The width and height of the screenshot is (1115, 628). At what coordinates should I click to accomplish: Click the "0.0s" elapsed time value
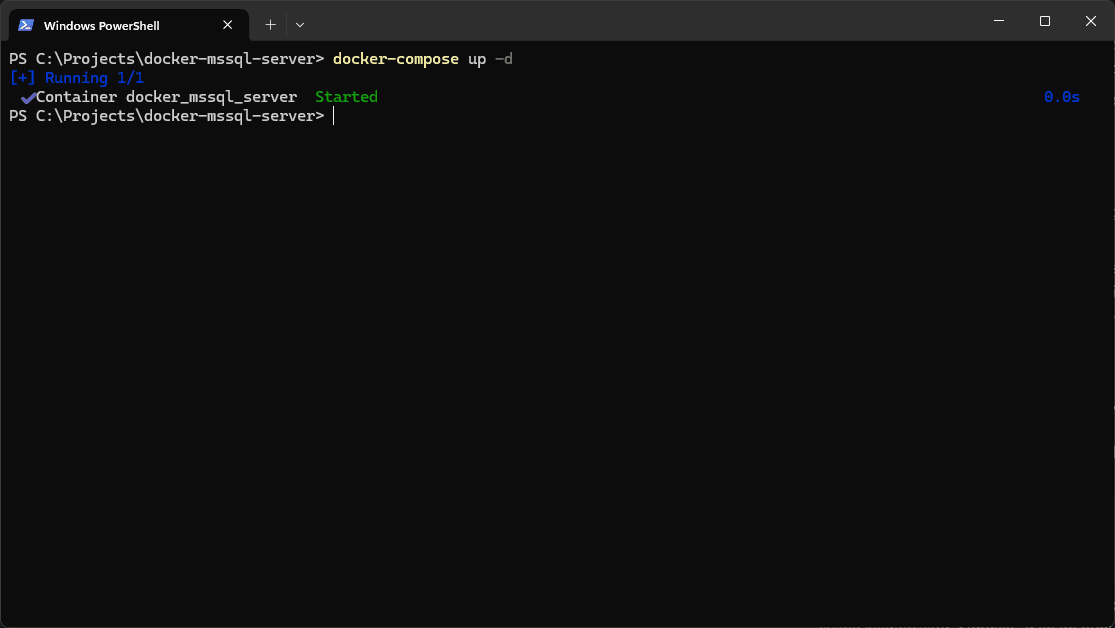pyautogui.click(x=1062, y=97)
